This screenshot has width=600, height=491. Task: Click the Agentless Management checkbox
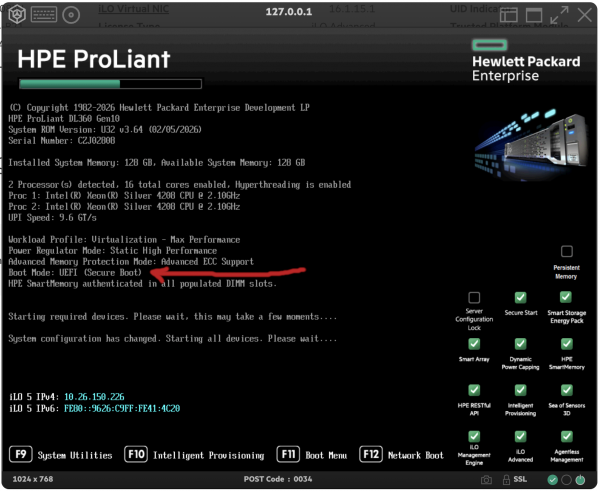click(567, 436)
